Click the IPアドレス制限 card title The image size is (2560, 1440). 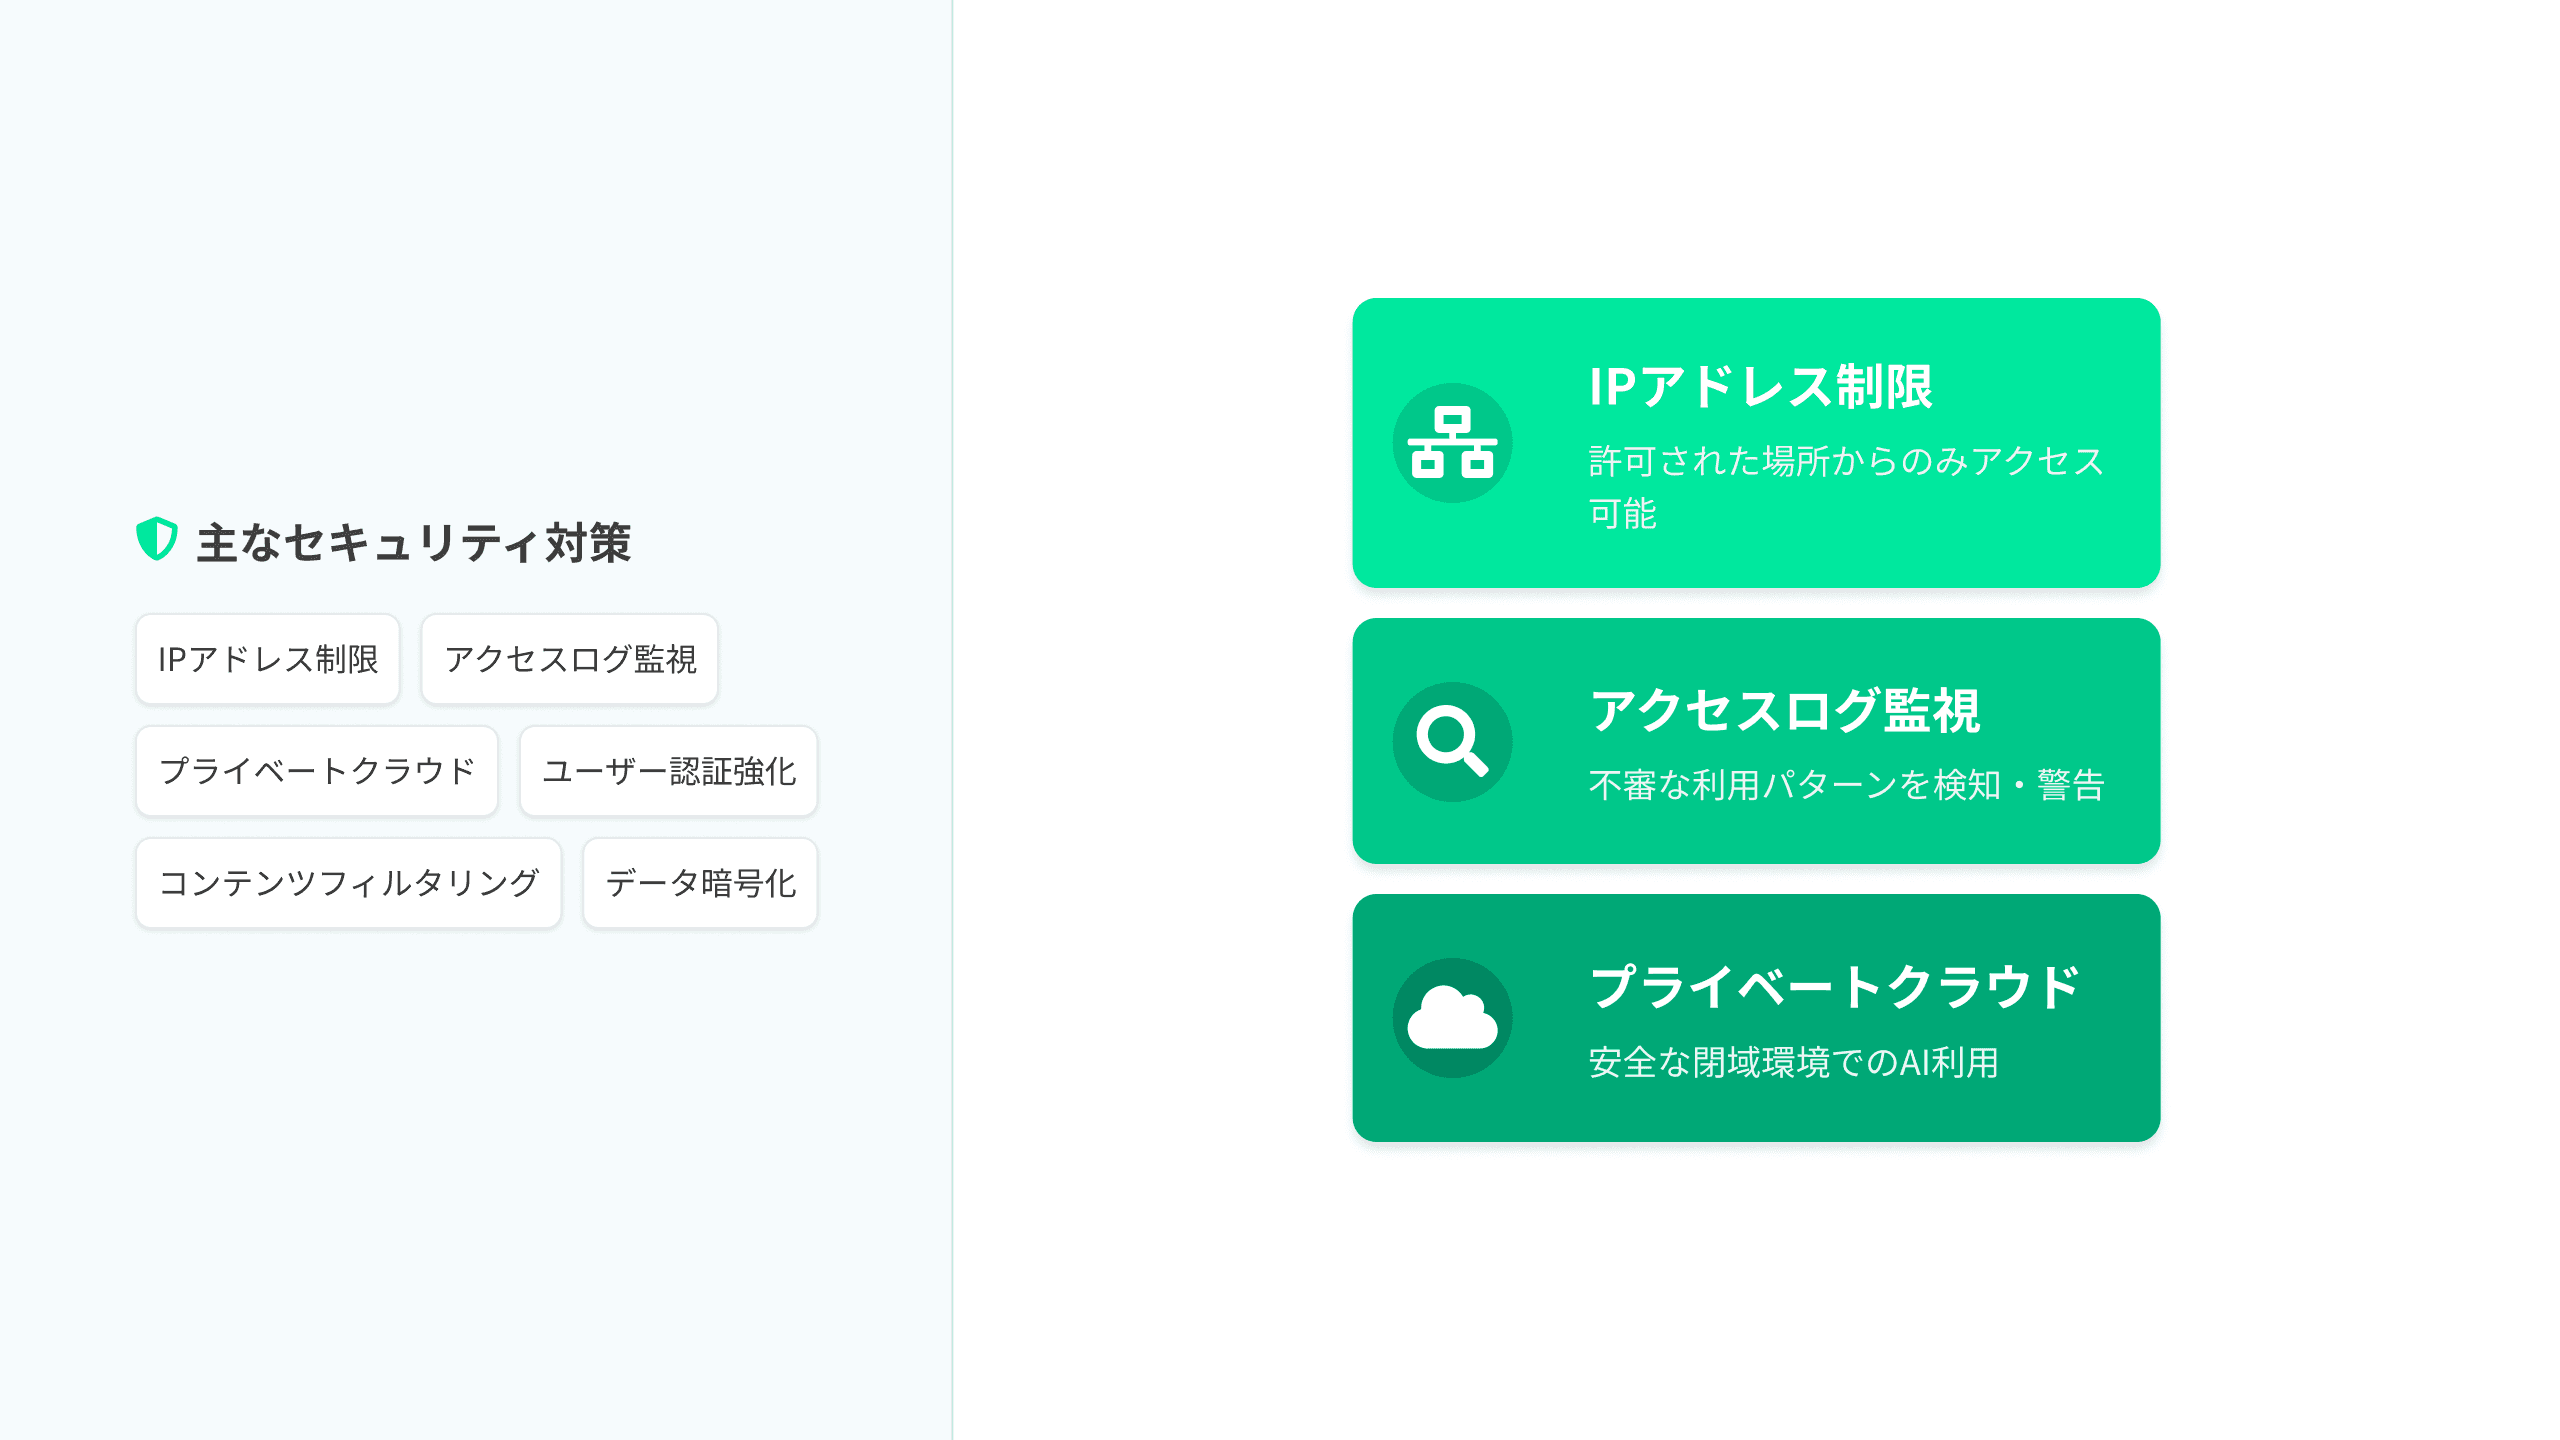pyautogui.click(x=1760, y=387)
